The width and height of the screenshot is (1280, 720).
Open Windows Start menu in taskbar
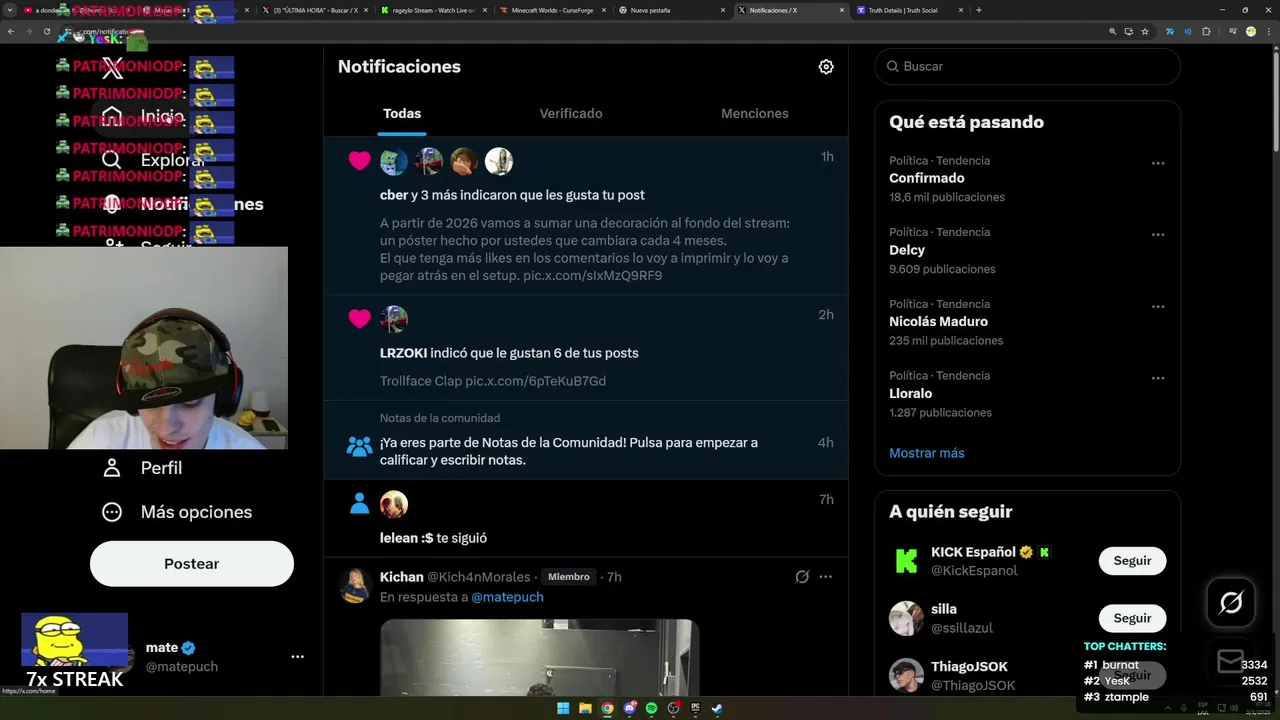point(563,708)
